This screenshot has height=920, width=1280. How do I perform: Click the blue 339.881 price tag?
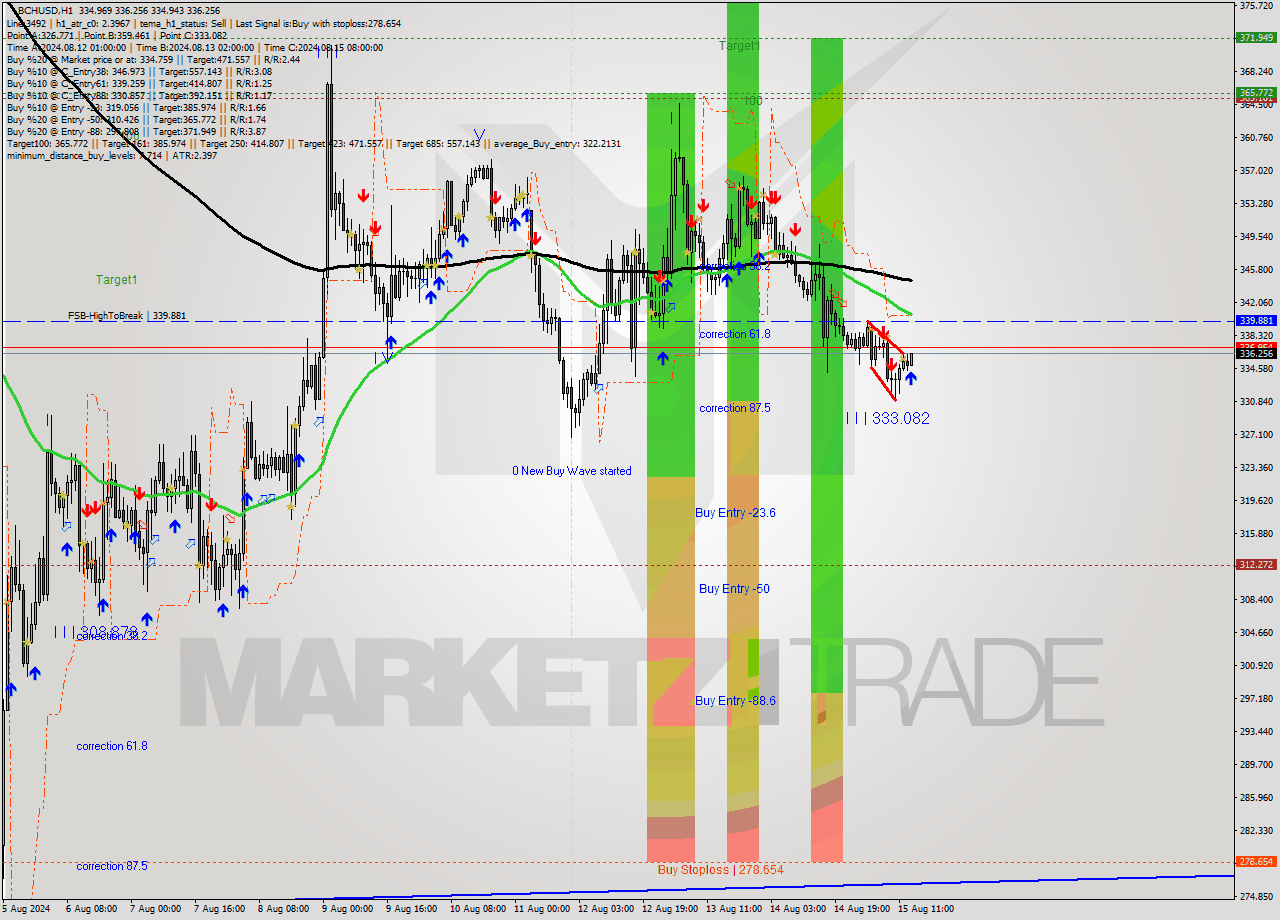click(x=1256, y=320)
